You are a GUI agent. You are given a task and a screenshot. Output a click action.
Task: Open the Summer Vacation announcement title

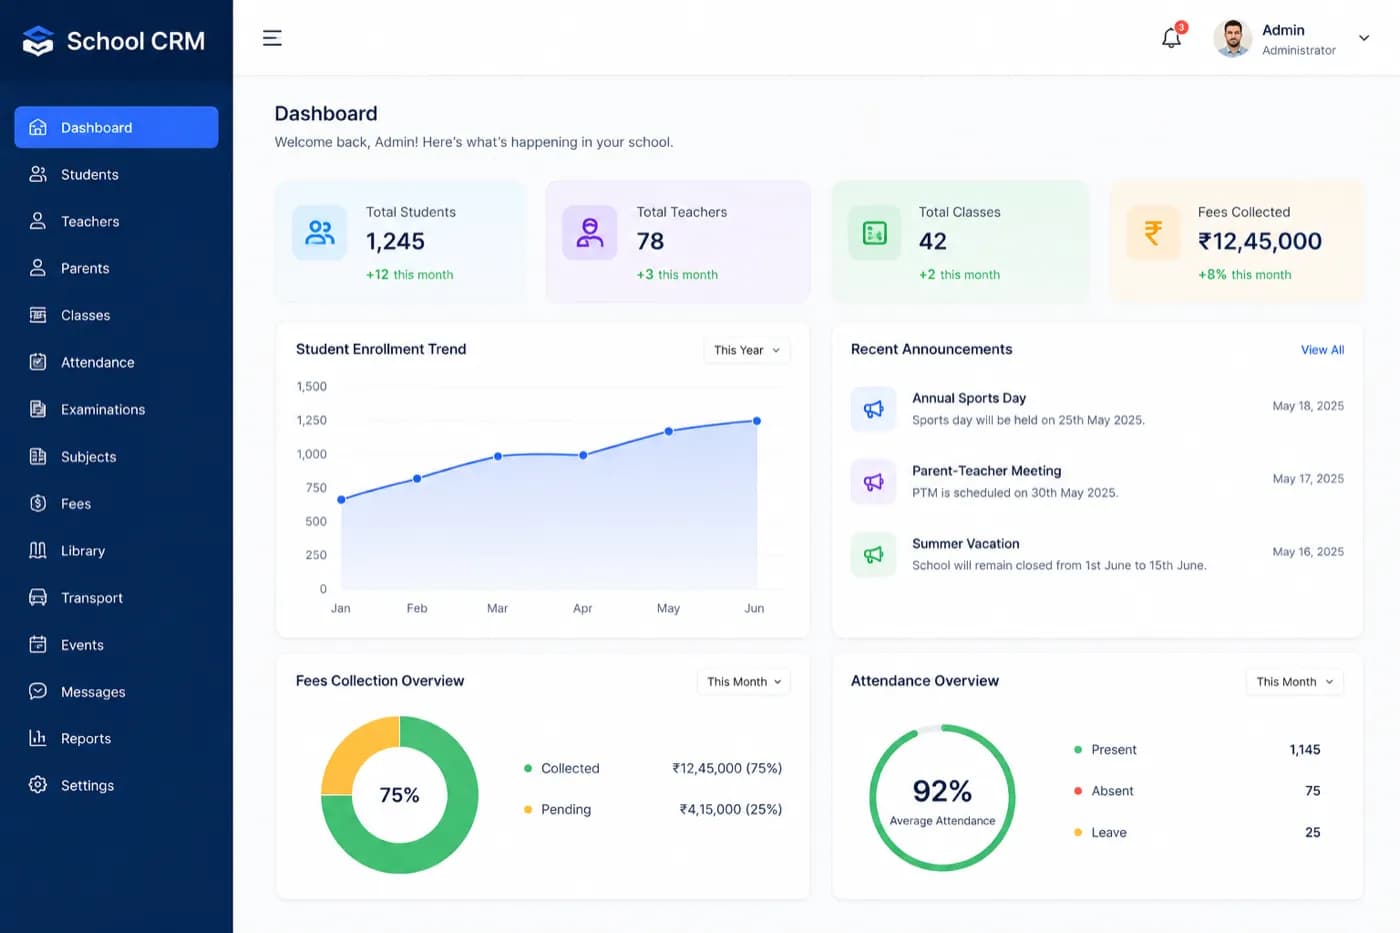966,544
